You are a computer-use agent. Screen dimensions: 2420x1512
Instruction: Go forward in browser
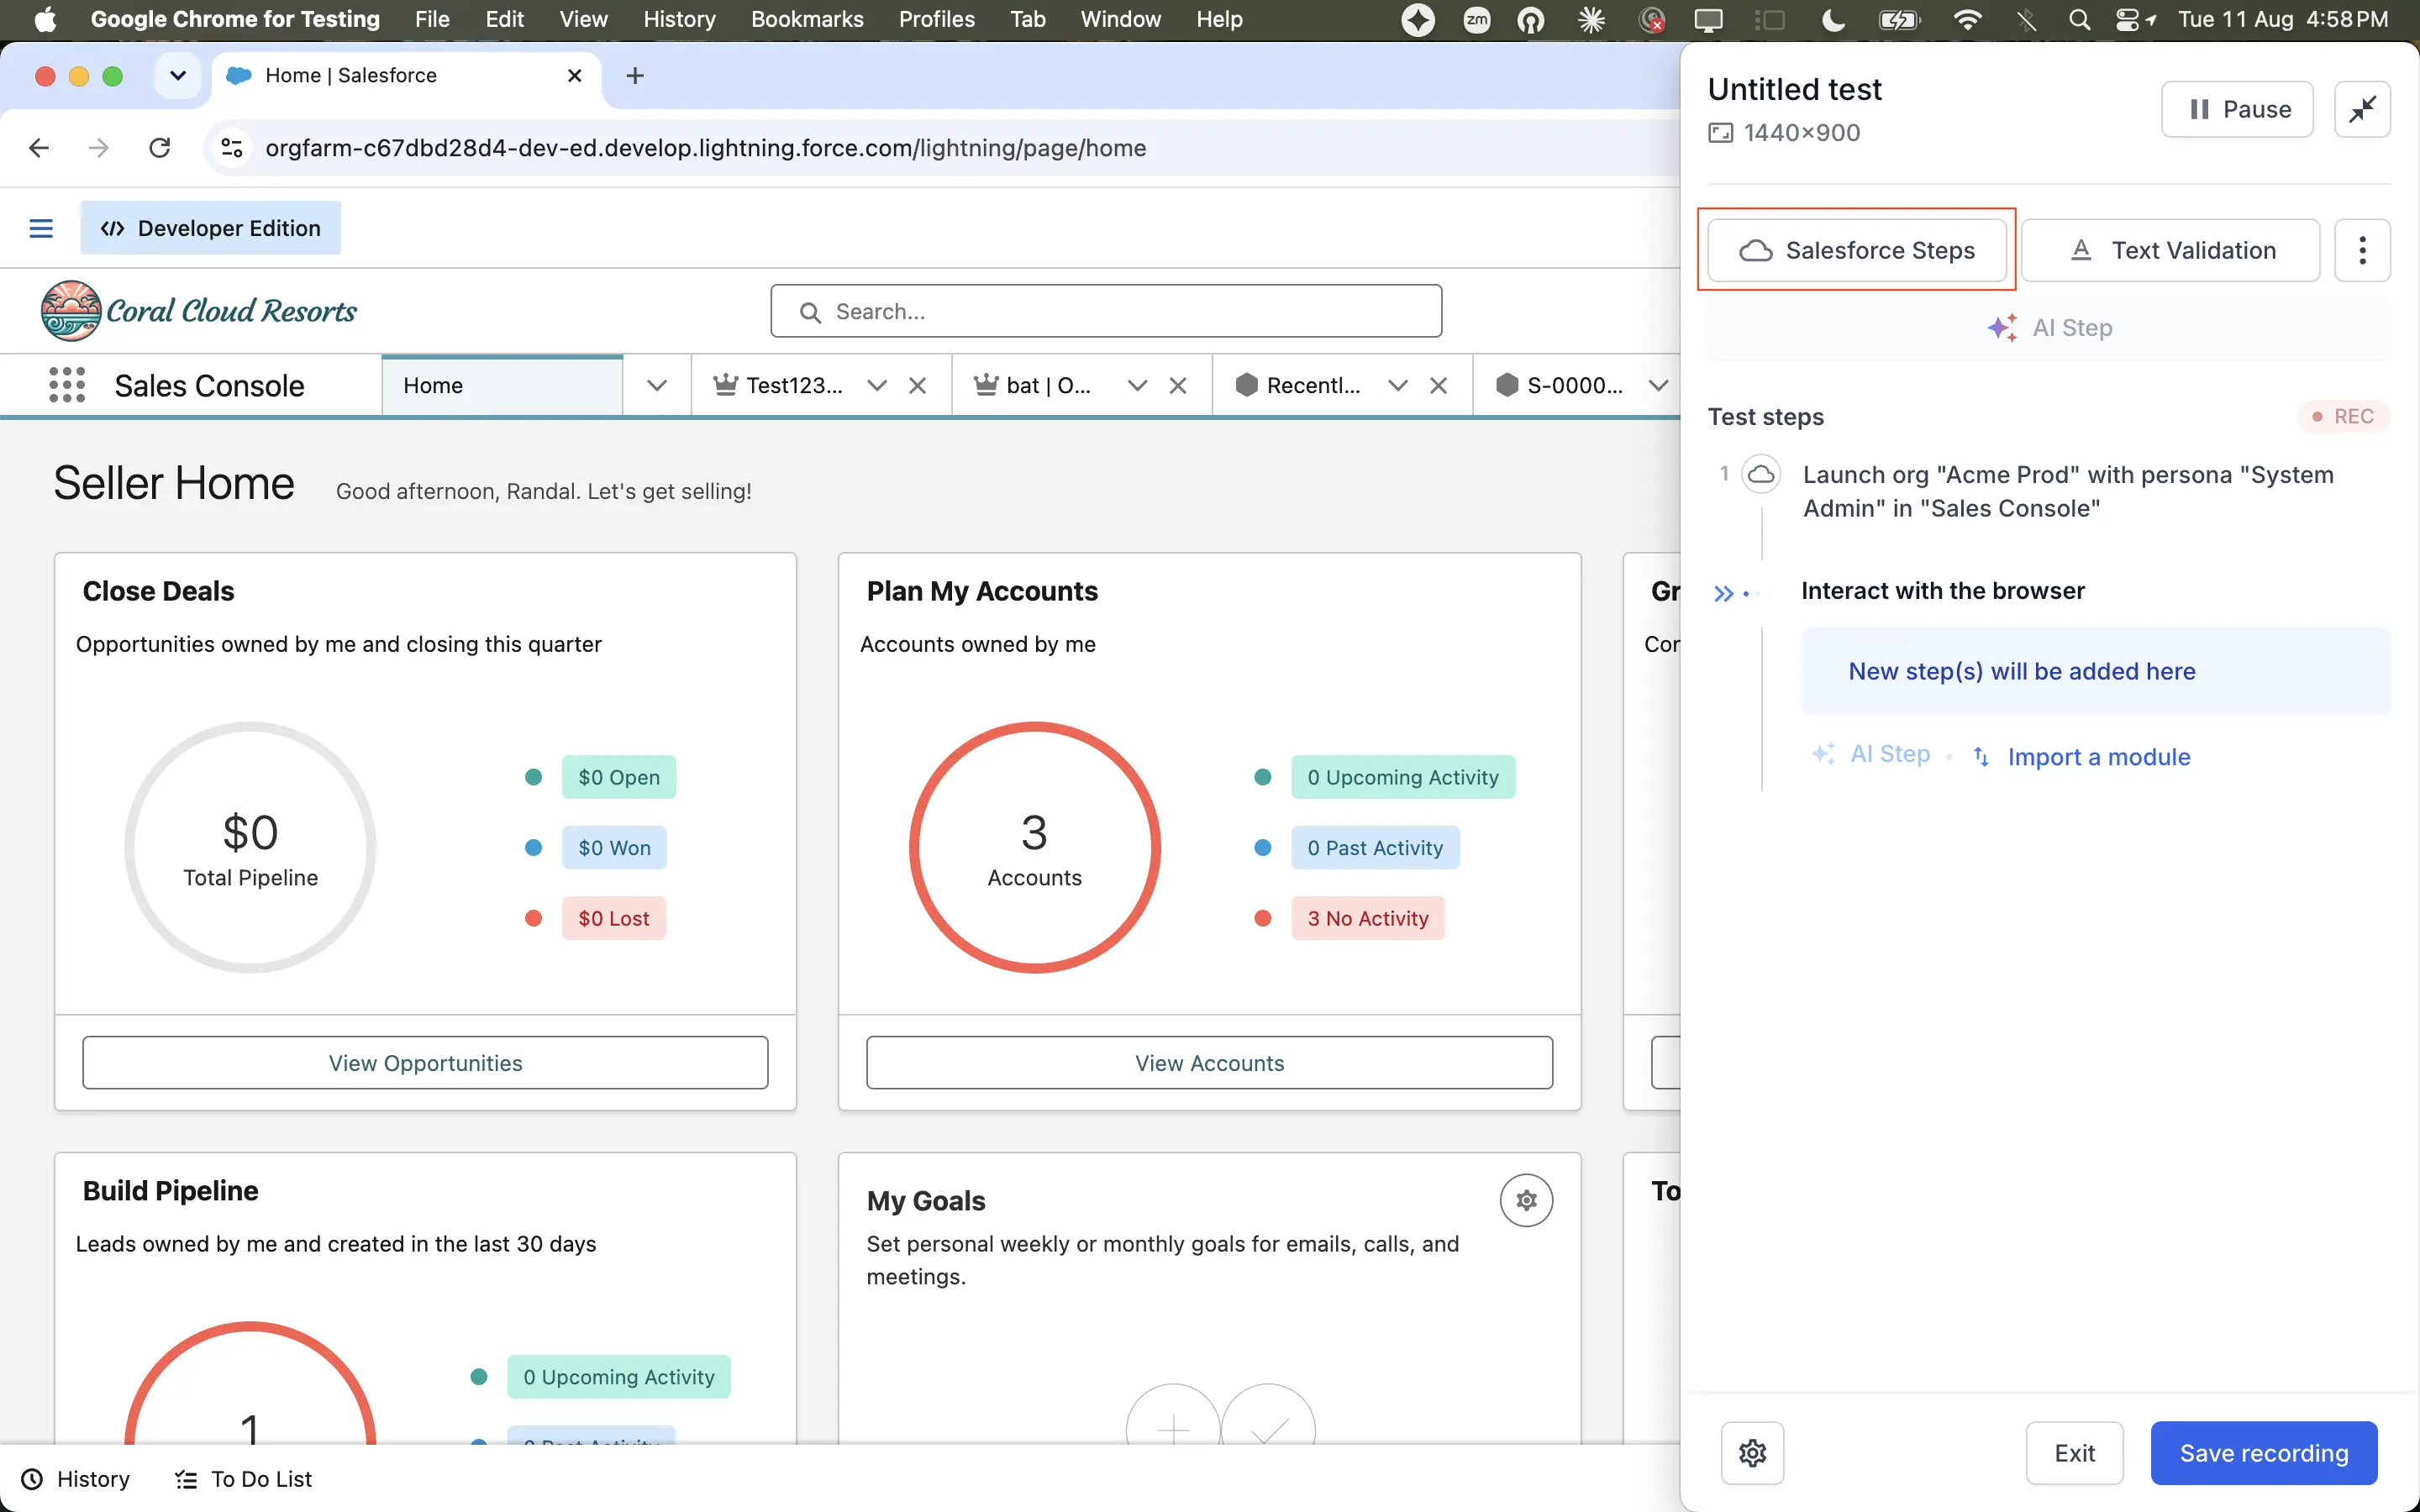pos(99,148)
